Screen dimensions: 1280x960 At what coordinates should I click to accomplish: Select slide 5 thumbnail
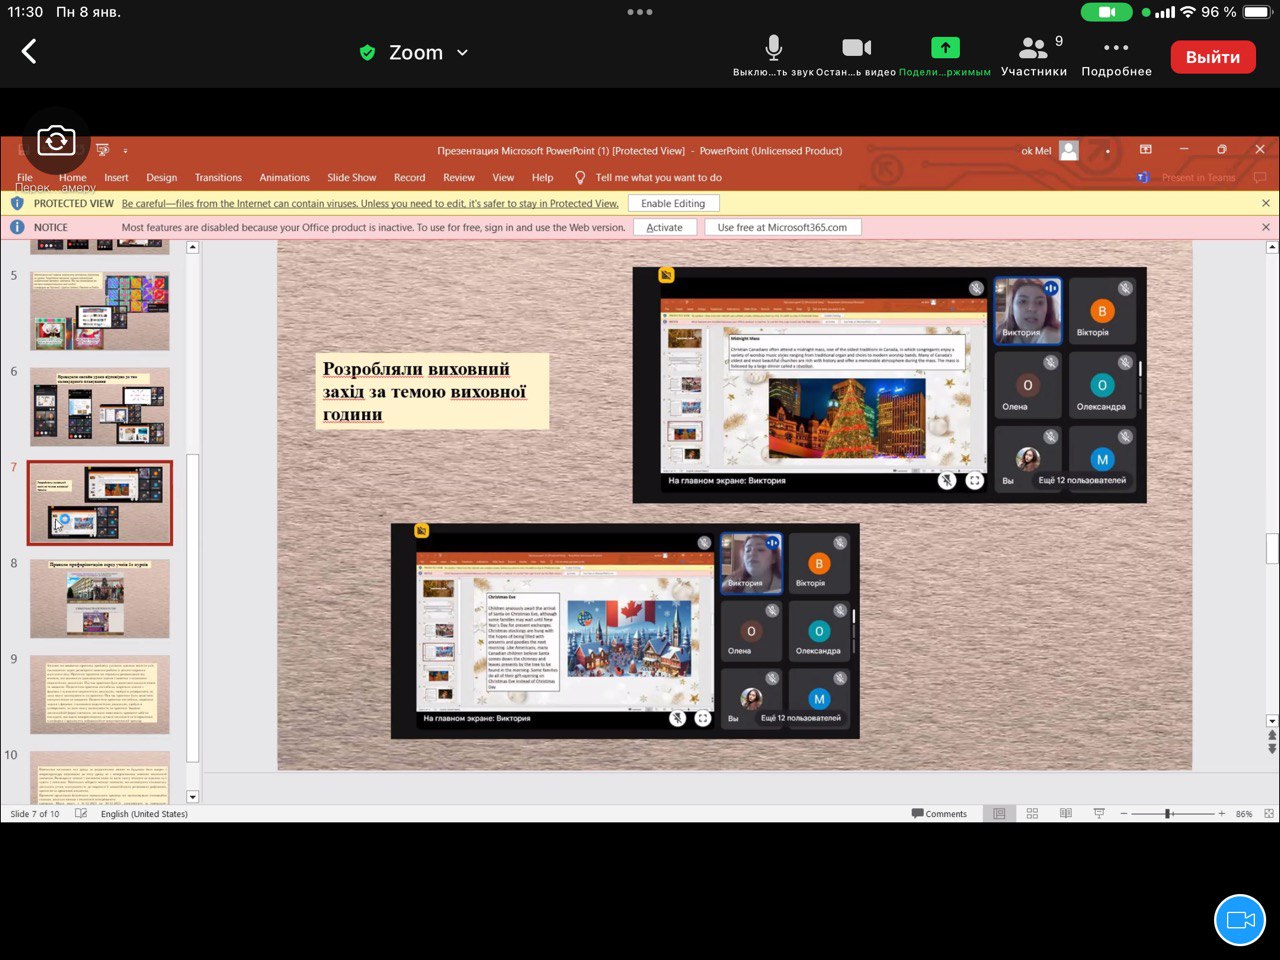(x=100, y=310)
